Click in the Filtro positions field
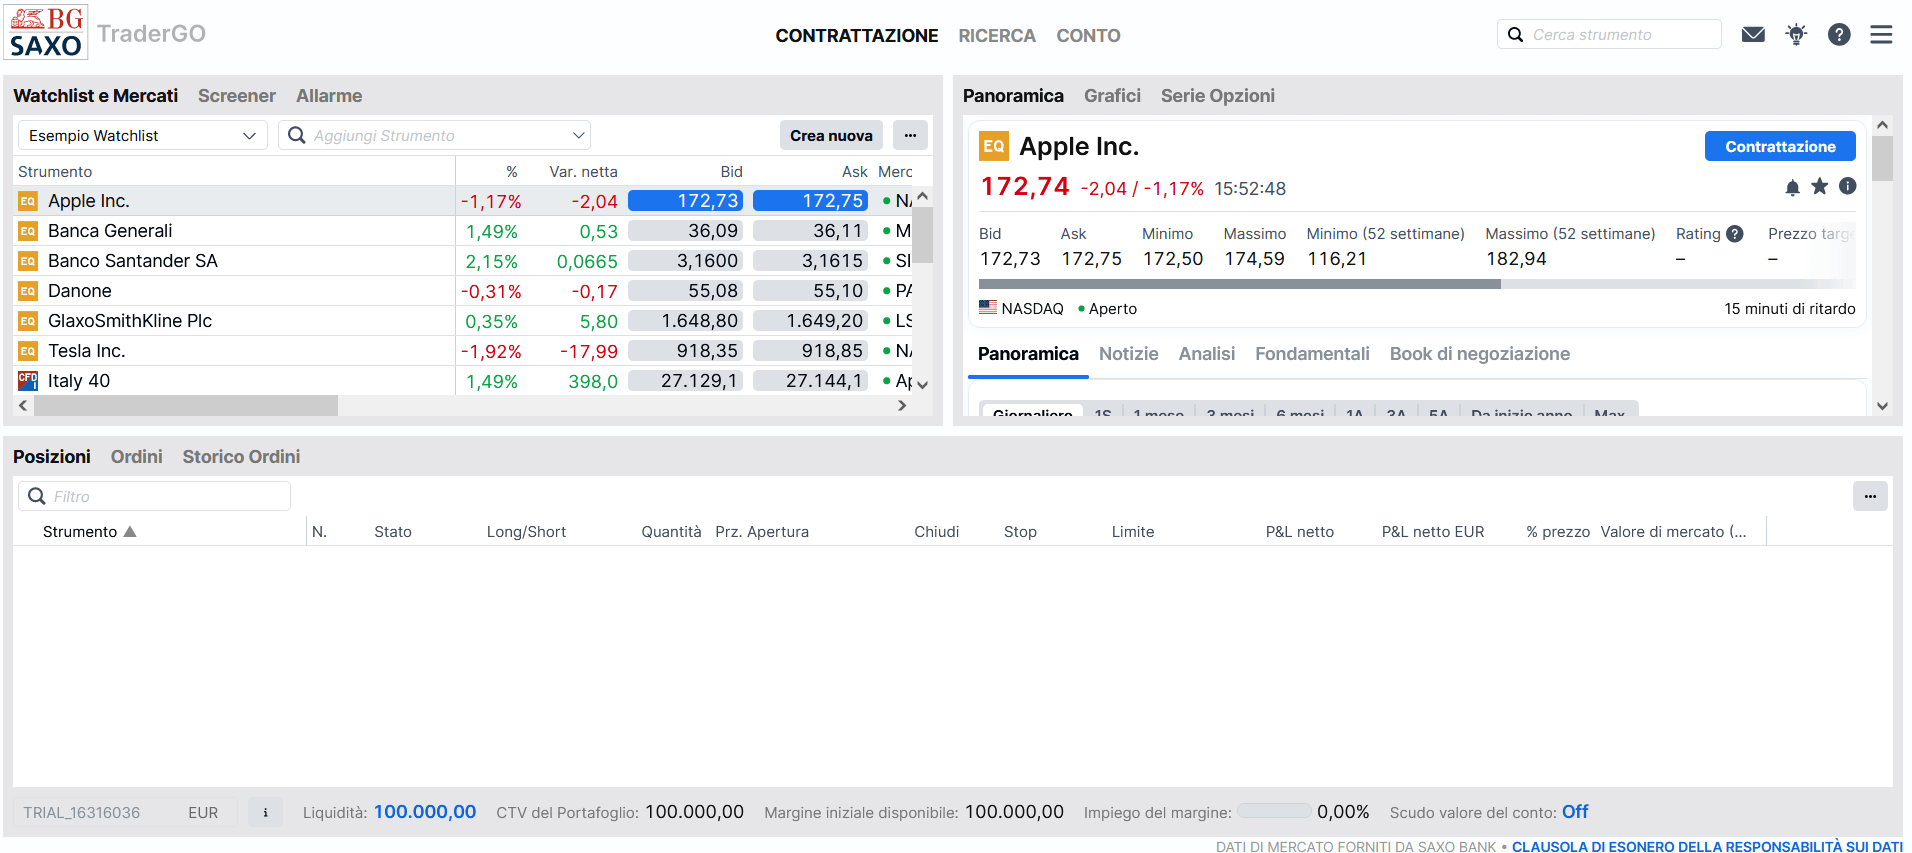 point(155,496)
